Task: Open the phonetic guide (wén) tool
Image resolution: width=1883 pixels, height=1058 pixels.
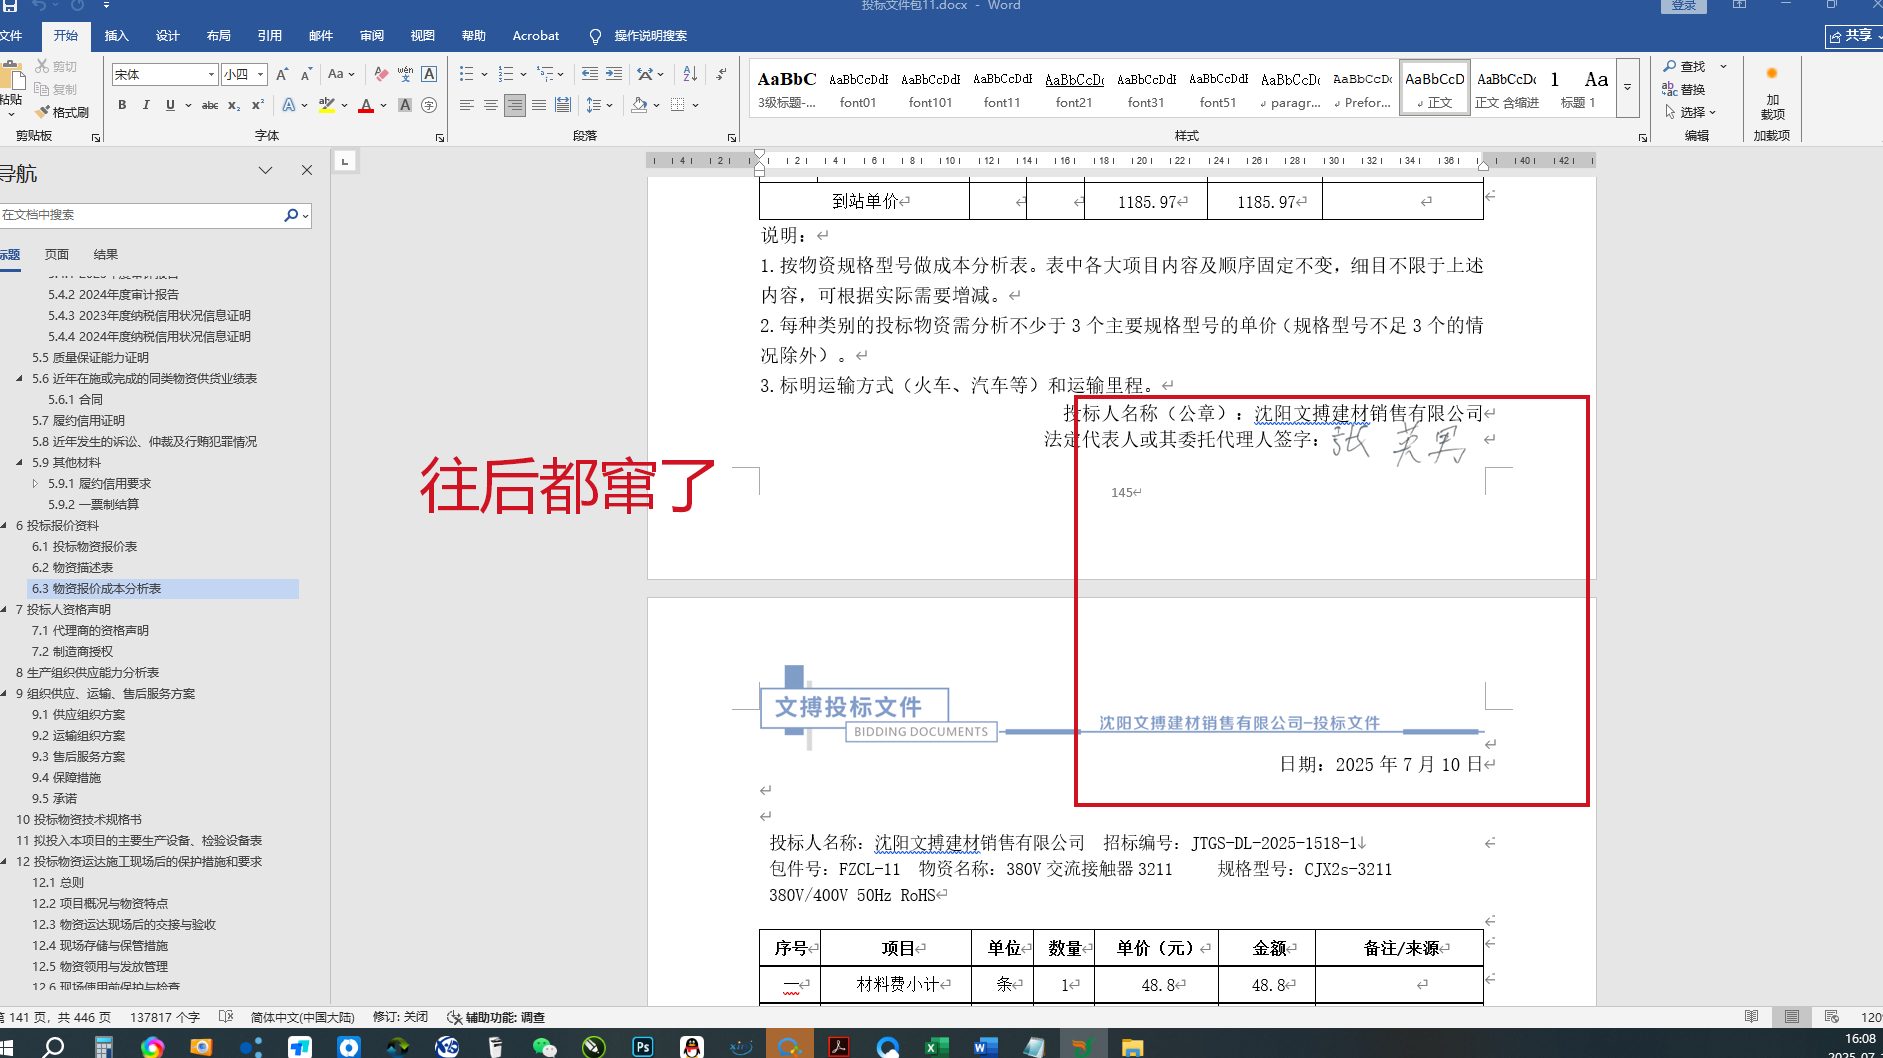Action: tap(405, 74)
